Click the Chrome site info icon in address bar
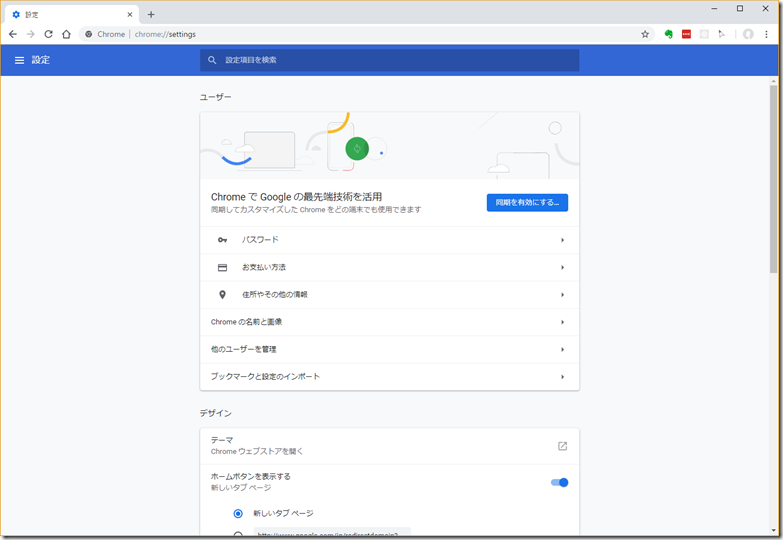The height and width of the screenshot is (540, 783). (x=88, y=34)
